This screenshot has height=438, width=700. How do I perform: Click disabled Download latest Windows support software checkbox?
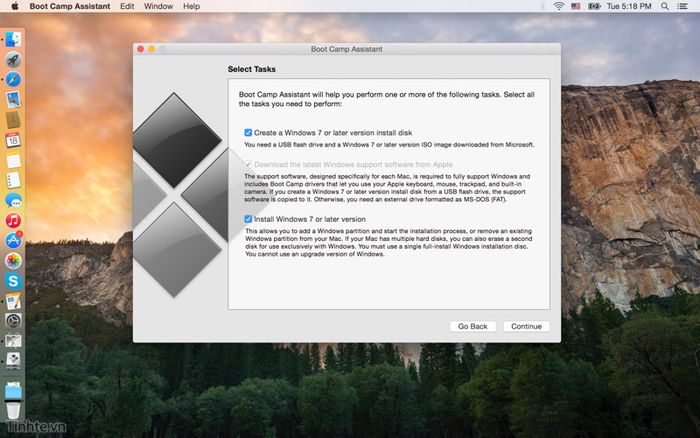coord(248,164)
